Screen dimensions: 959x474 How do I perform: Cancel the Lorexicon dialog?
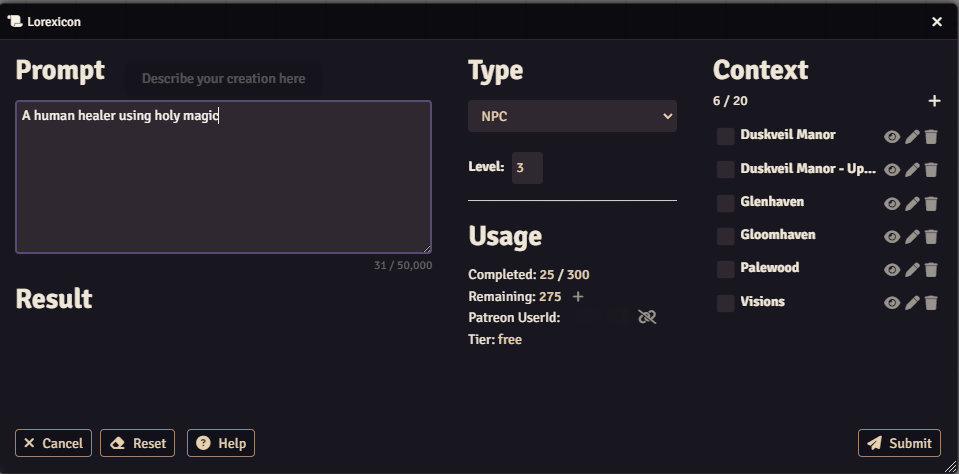[x=53, y=443]
